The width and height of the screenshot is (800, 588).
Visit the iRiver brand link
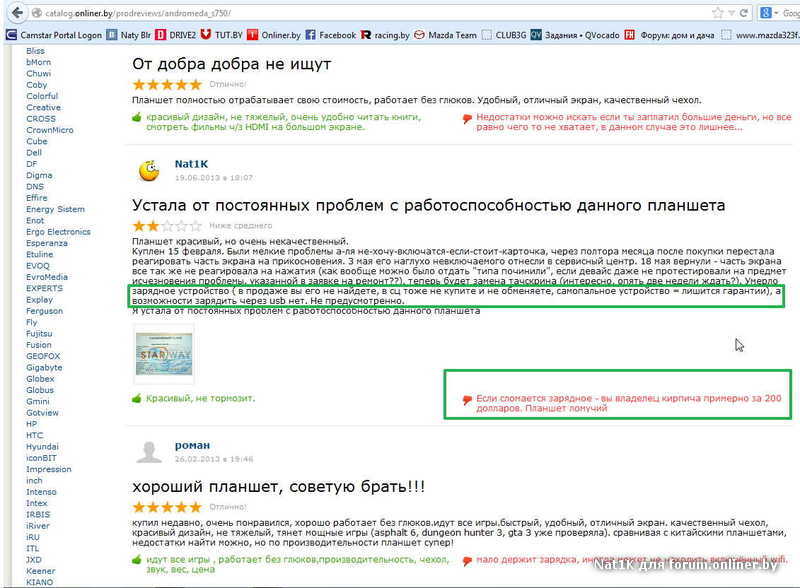38,526
